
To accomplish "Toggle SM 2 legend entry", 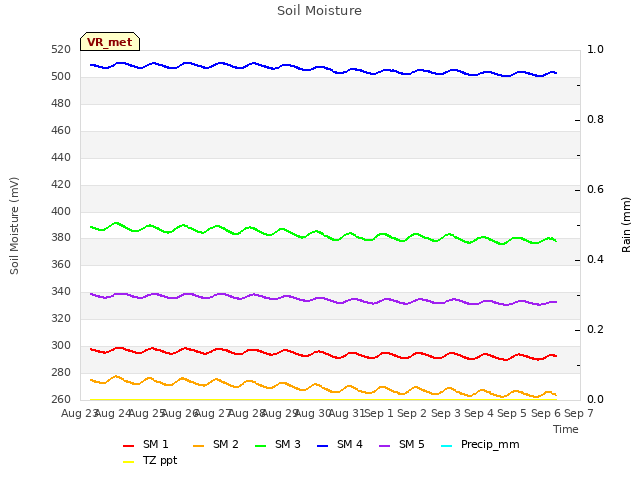I will [x=216, y=444].
